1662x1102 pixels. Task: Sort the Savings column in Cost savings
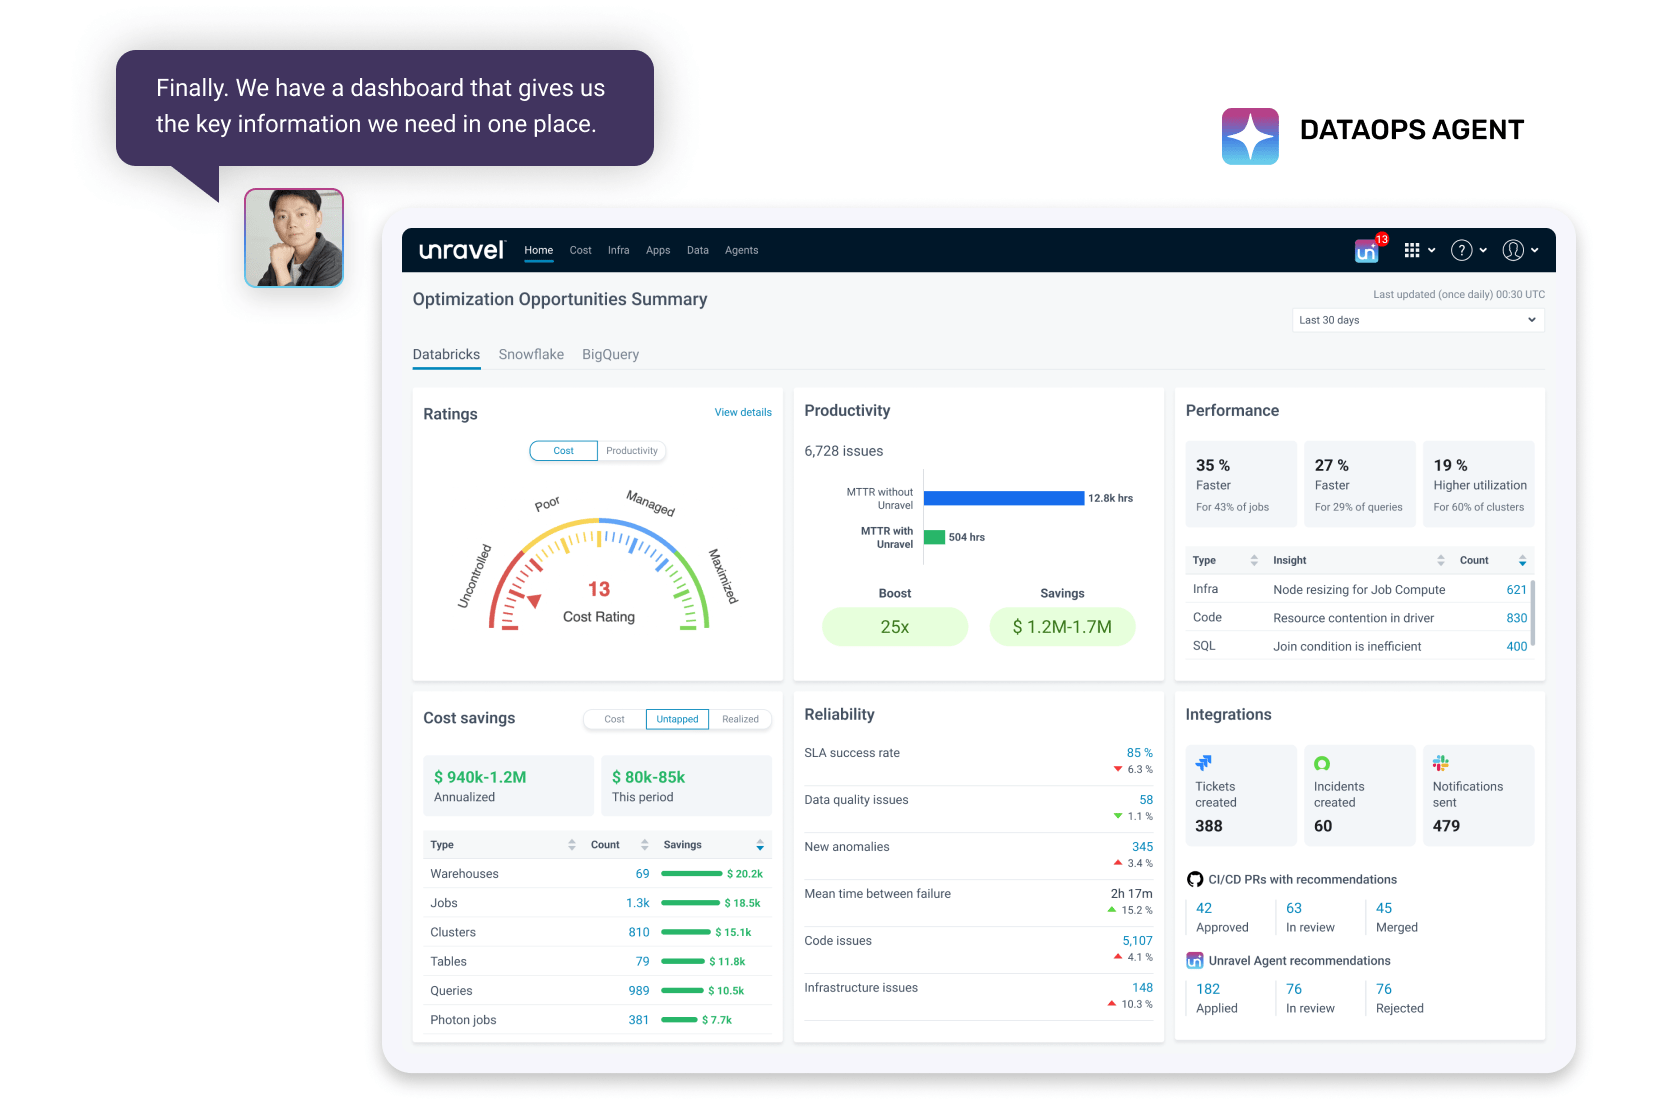[x=757, y=845]
